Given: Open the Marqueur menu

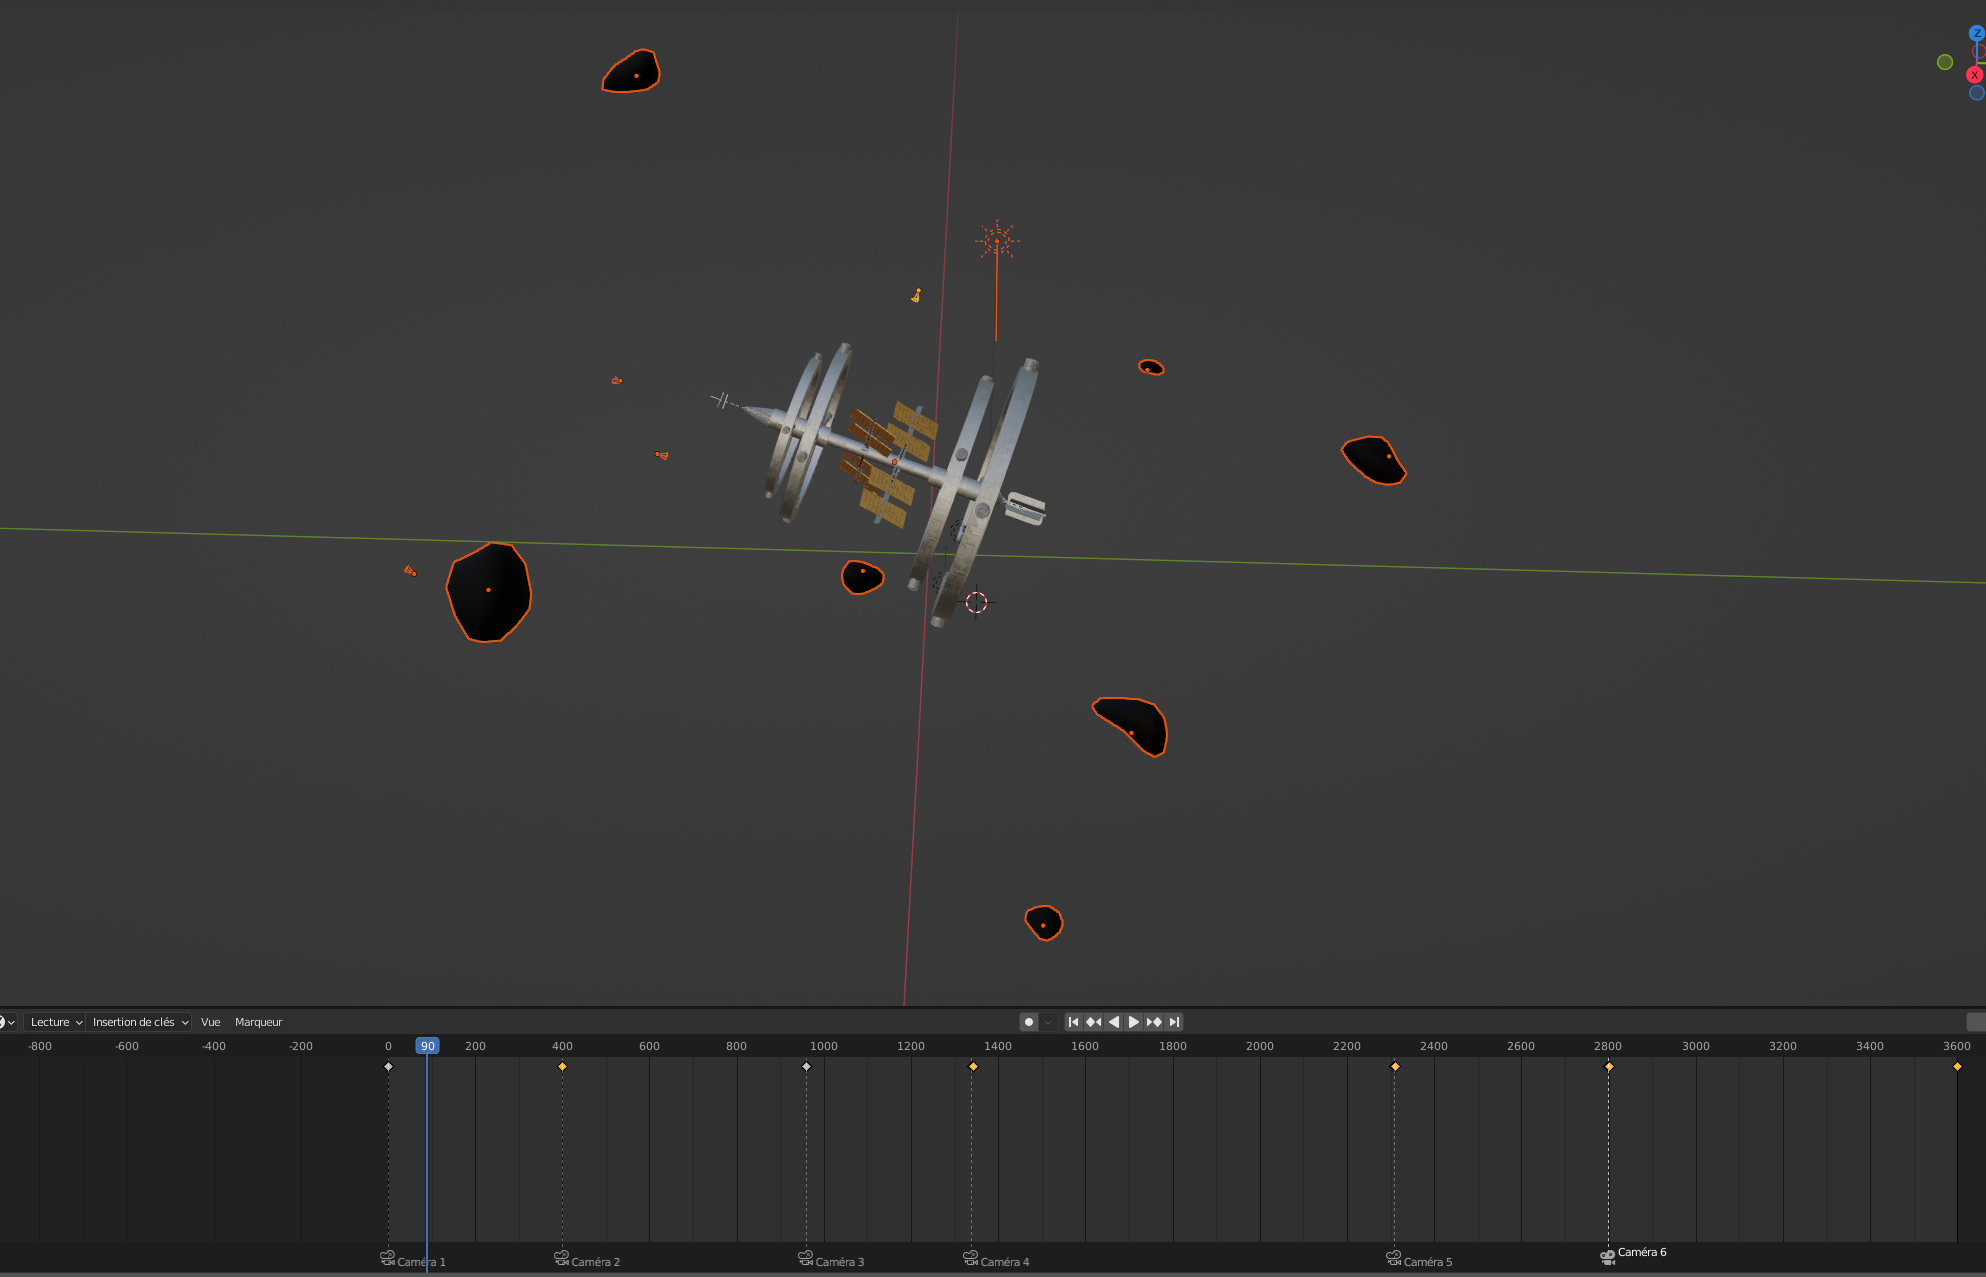Looking at the screenshot, I should coord(258,1021).
